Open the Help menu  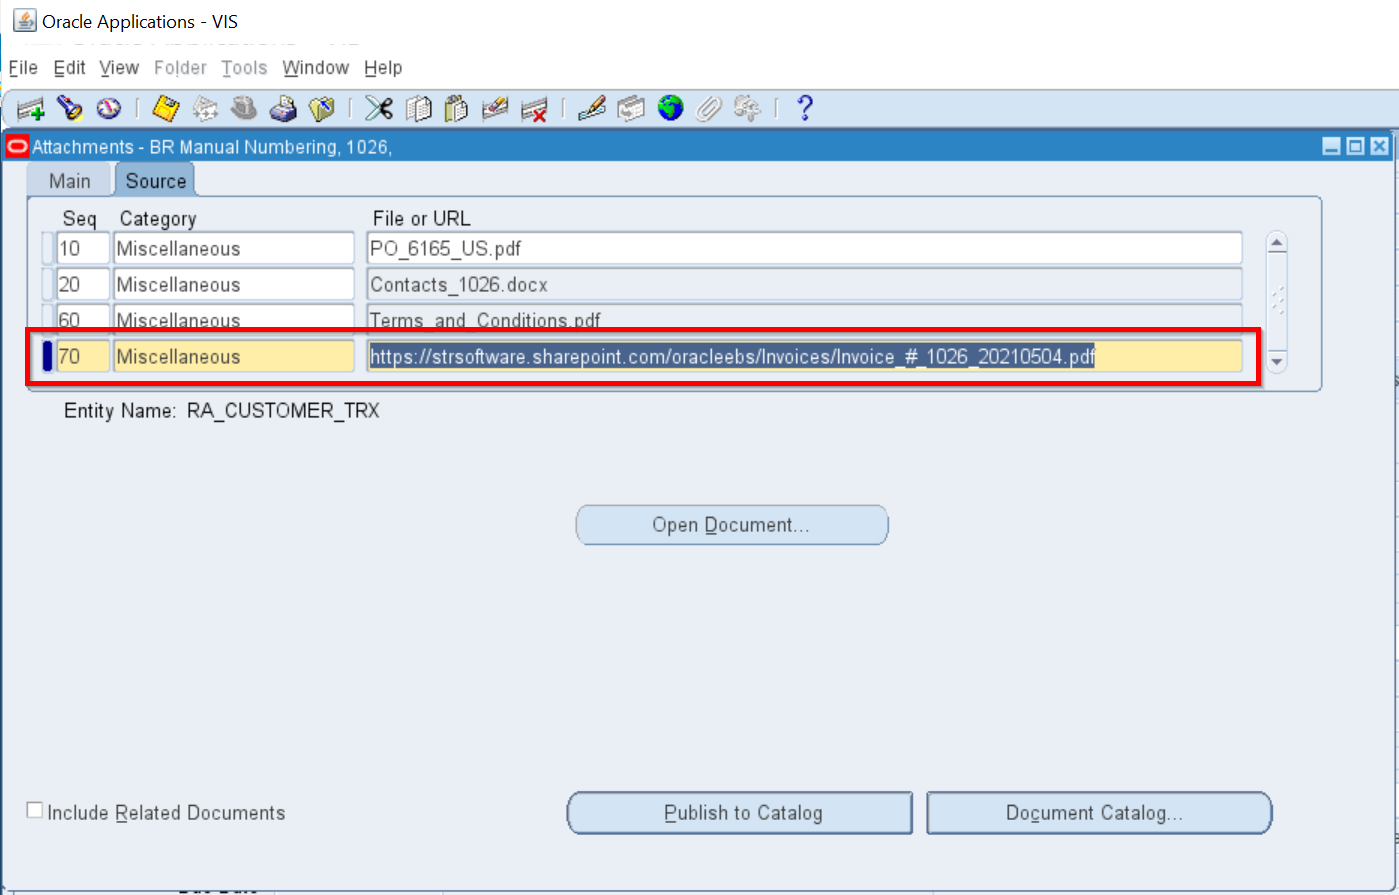pos(383,68)
